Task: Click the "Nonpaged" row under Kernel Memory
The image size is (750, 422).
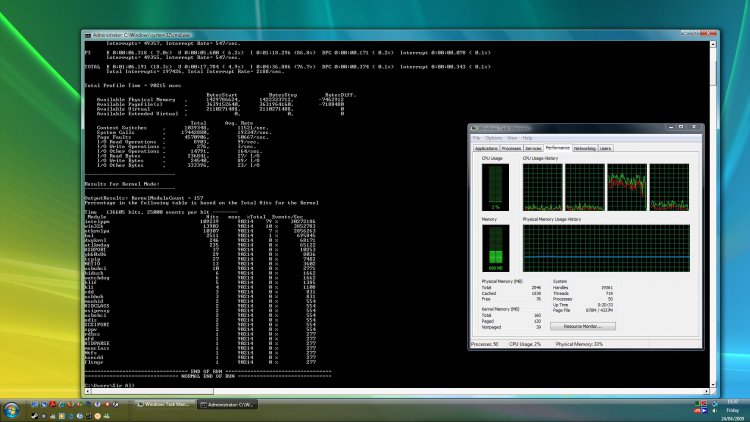Action: pyautogui.click(x=511, y=327)
